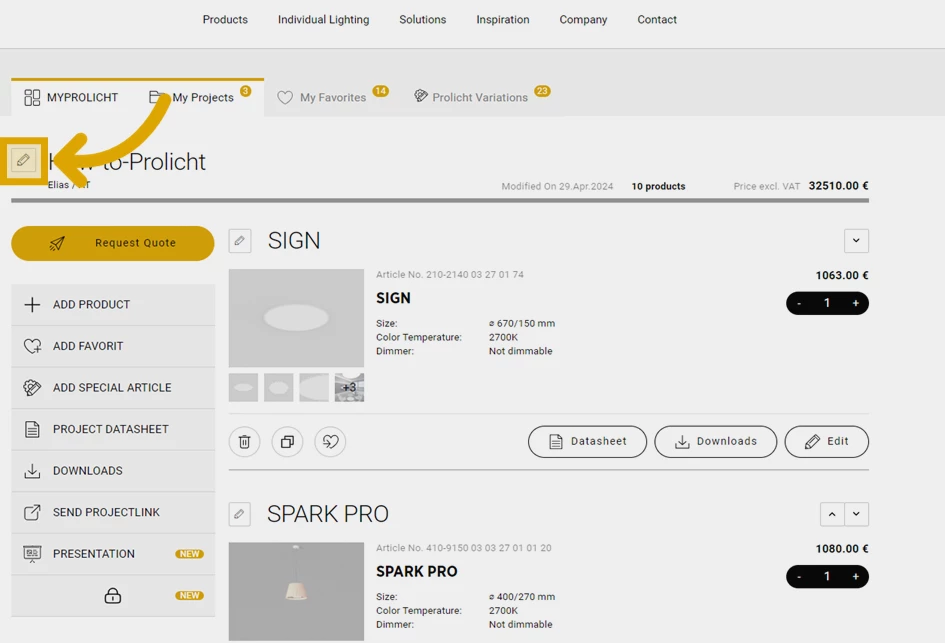
Task: Click the heart favorite icon under SIGN
Action: pos(330,442)
